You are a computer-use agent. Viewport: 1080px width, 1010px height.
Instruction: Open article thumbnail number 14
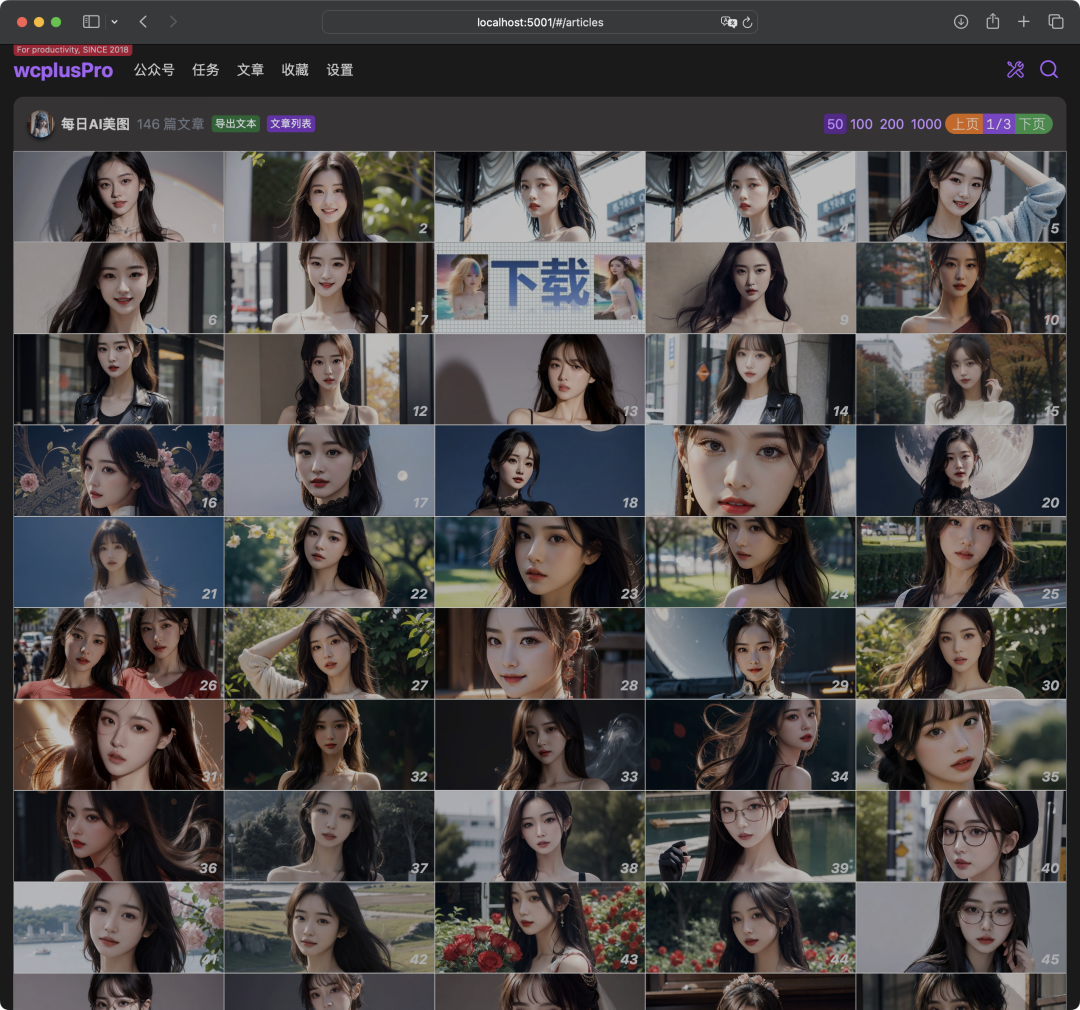pos(750,379)
